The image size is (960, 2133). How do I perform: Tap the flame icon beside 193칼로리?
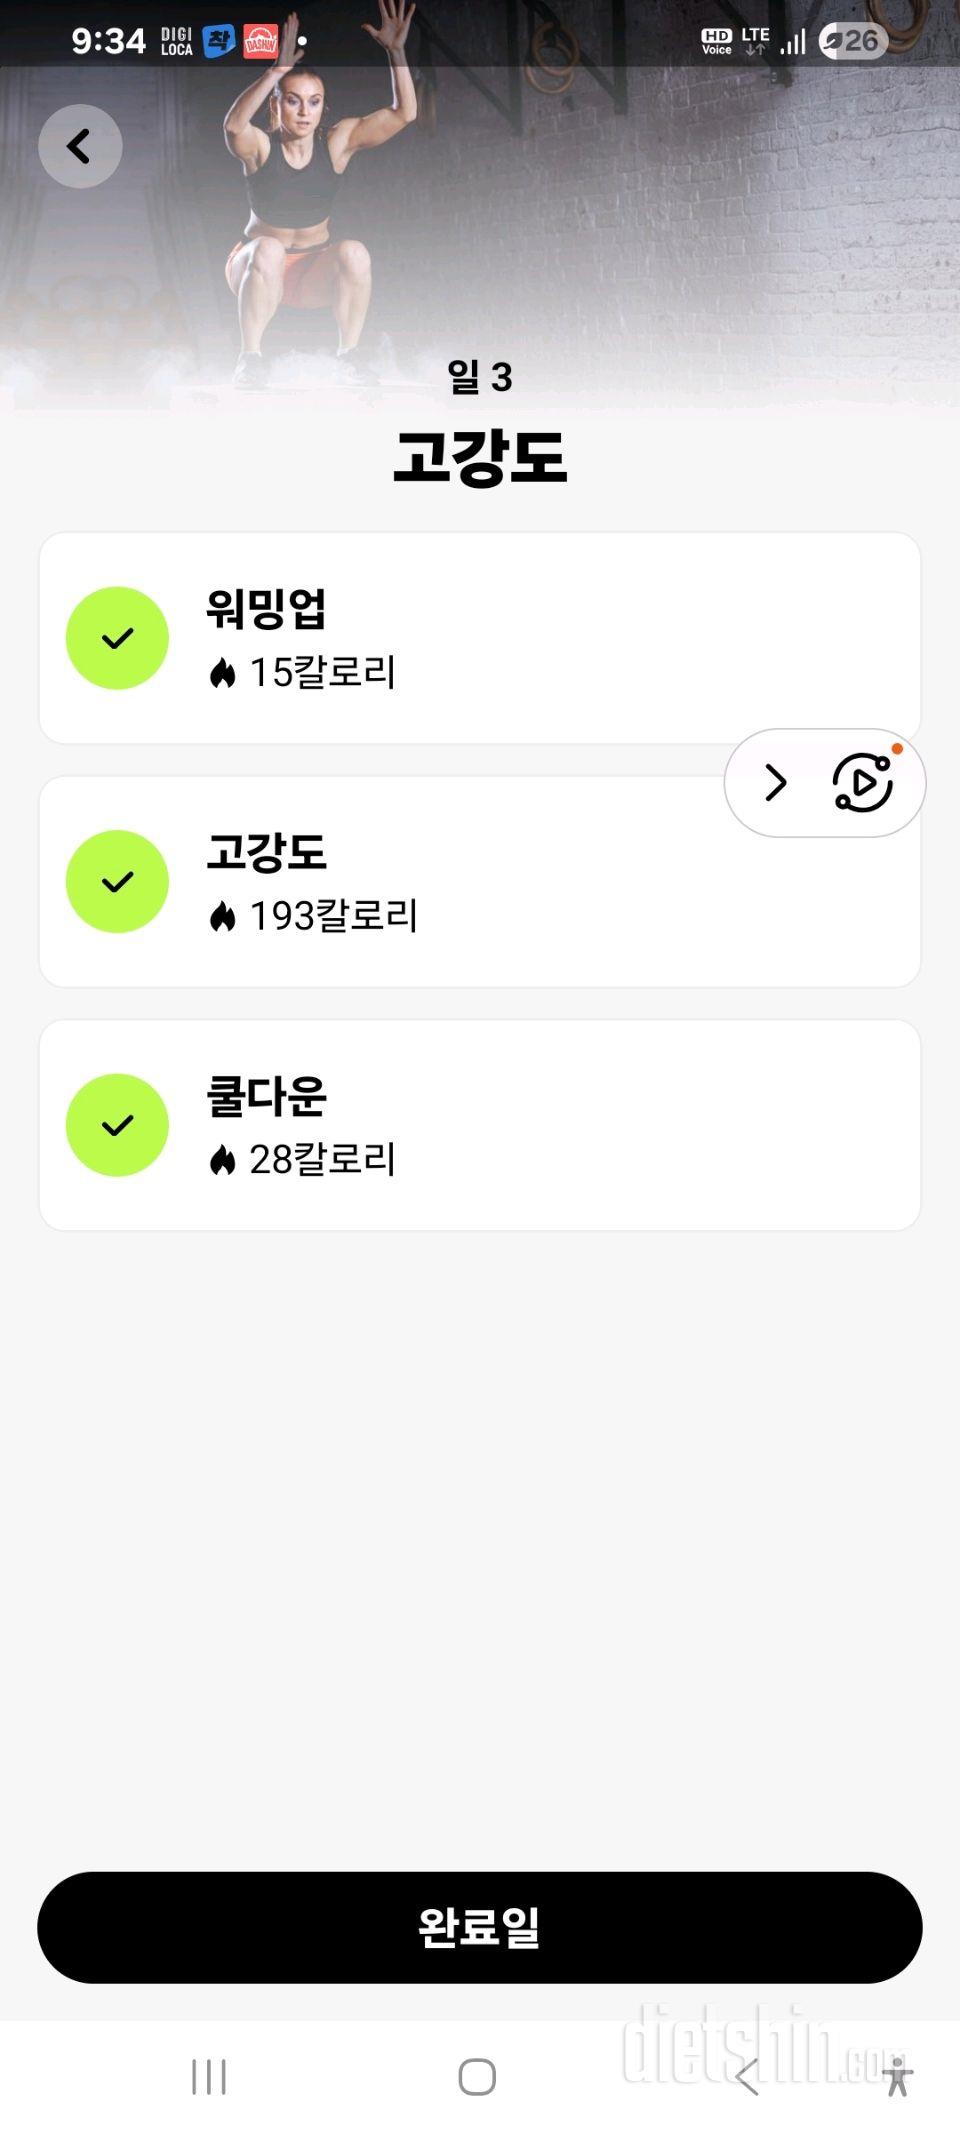tap(222, 916)
